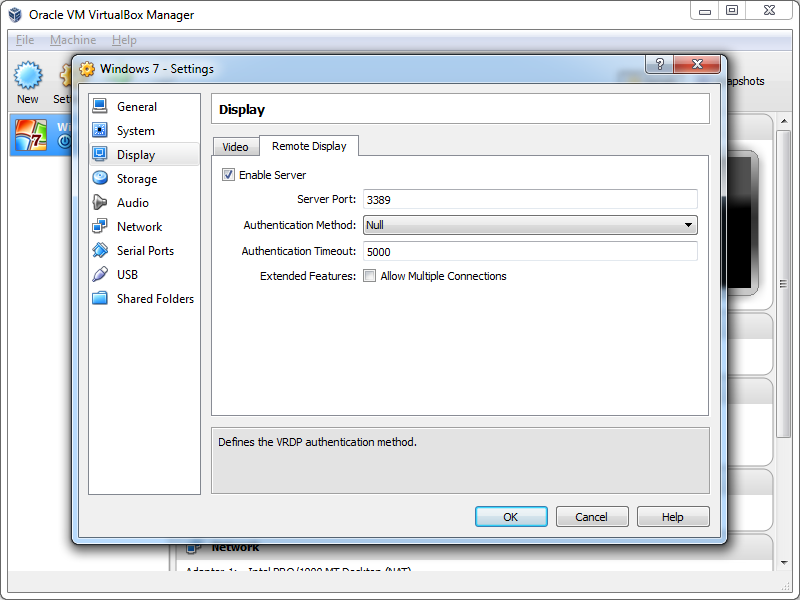The image size is (800, 600).
Task: Uncheck the Enable Server checkbox
Action: click(229, 175)
